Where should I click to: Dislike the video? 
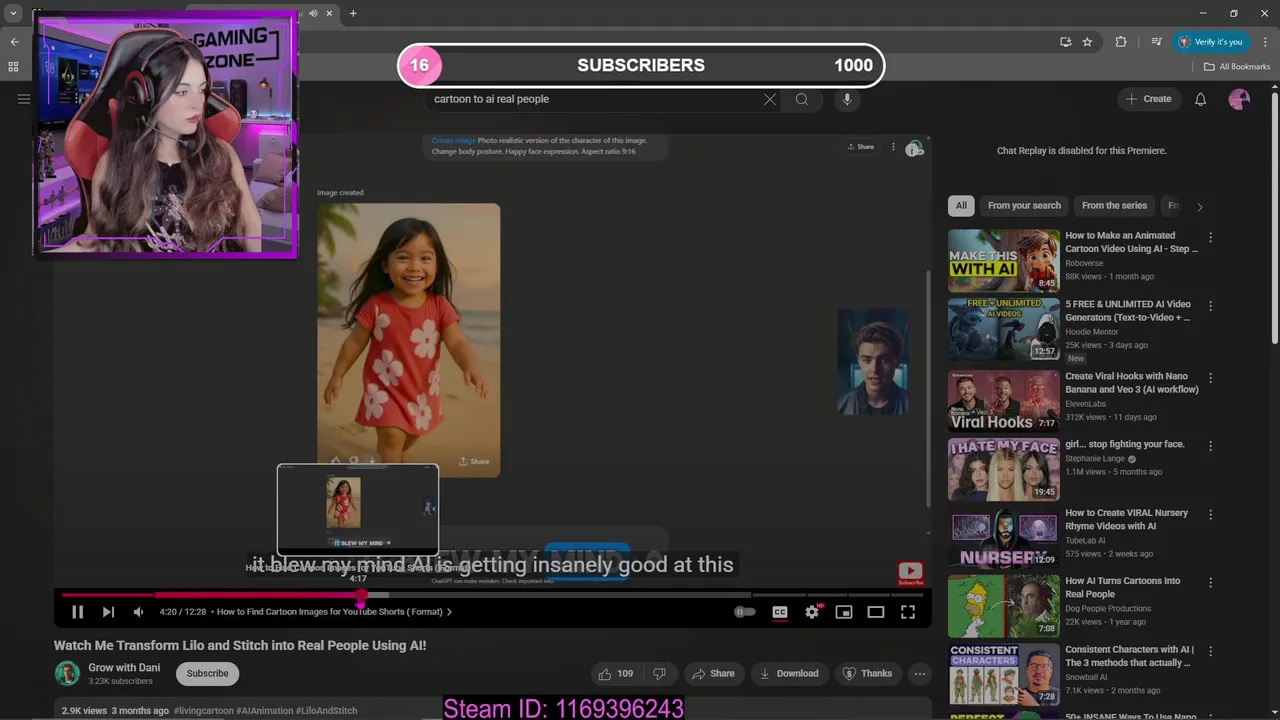click(x=659, y=674)
